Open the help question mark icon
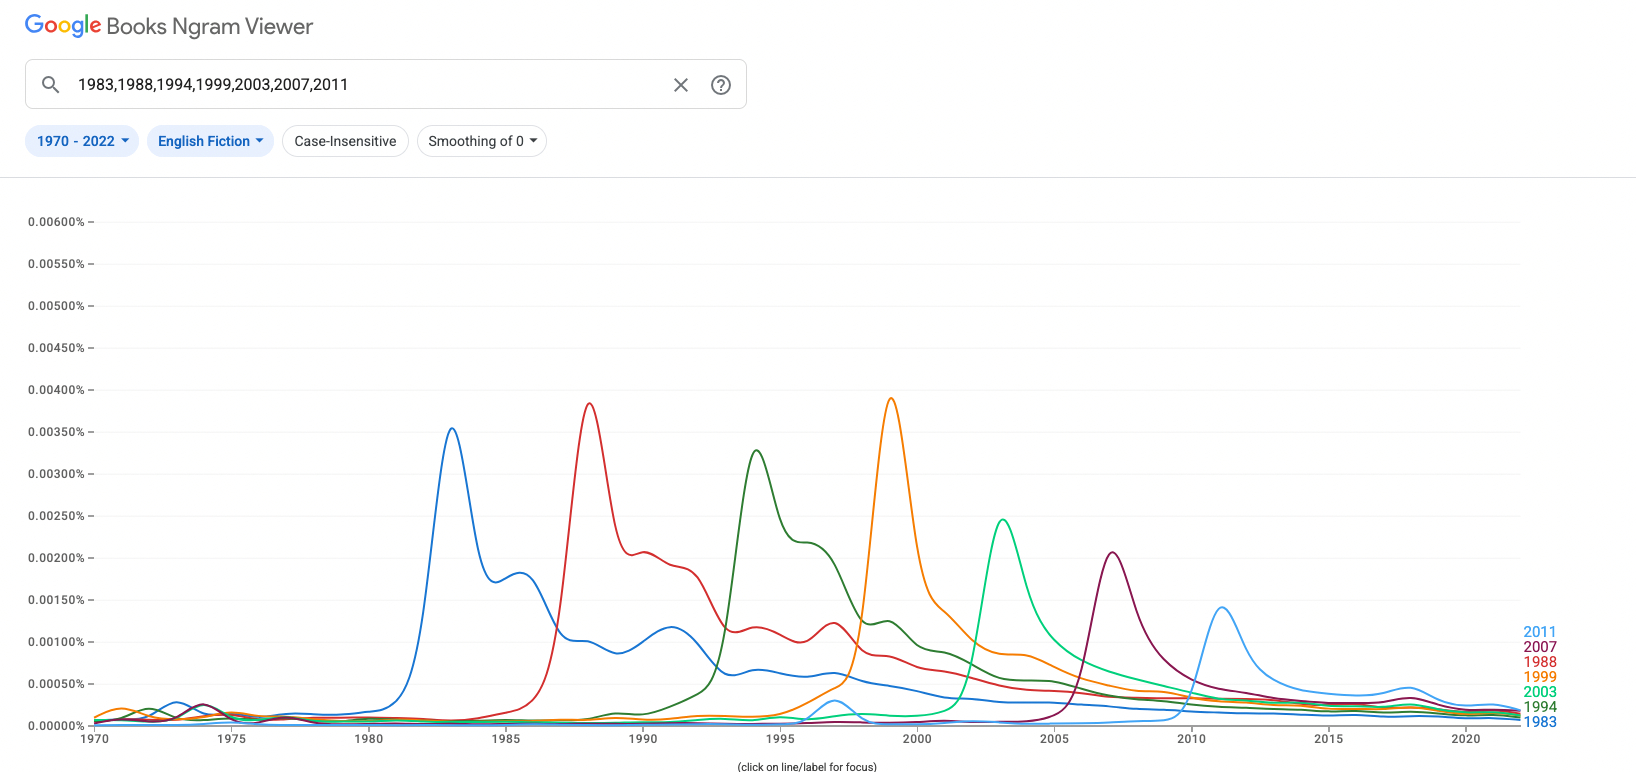This screenshot has width=1636, height=772. click(721, 85)
